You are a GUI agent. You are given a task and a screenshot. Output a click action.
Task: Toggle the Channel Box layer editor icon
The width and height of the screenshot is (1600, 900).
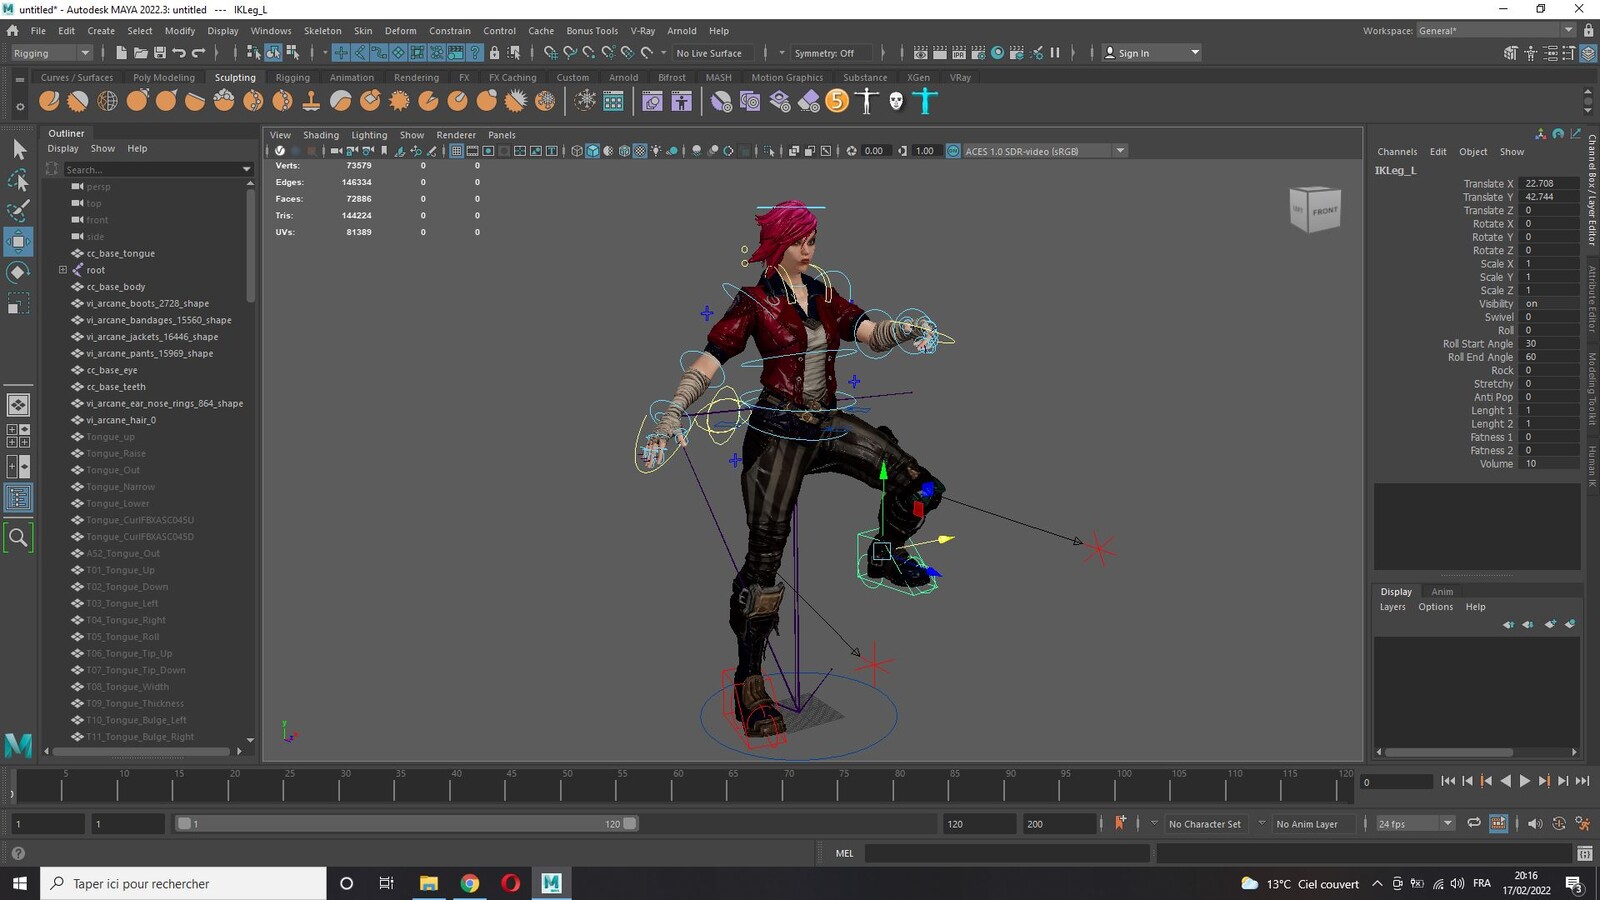1588,53
